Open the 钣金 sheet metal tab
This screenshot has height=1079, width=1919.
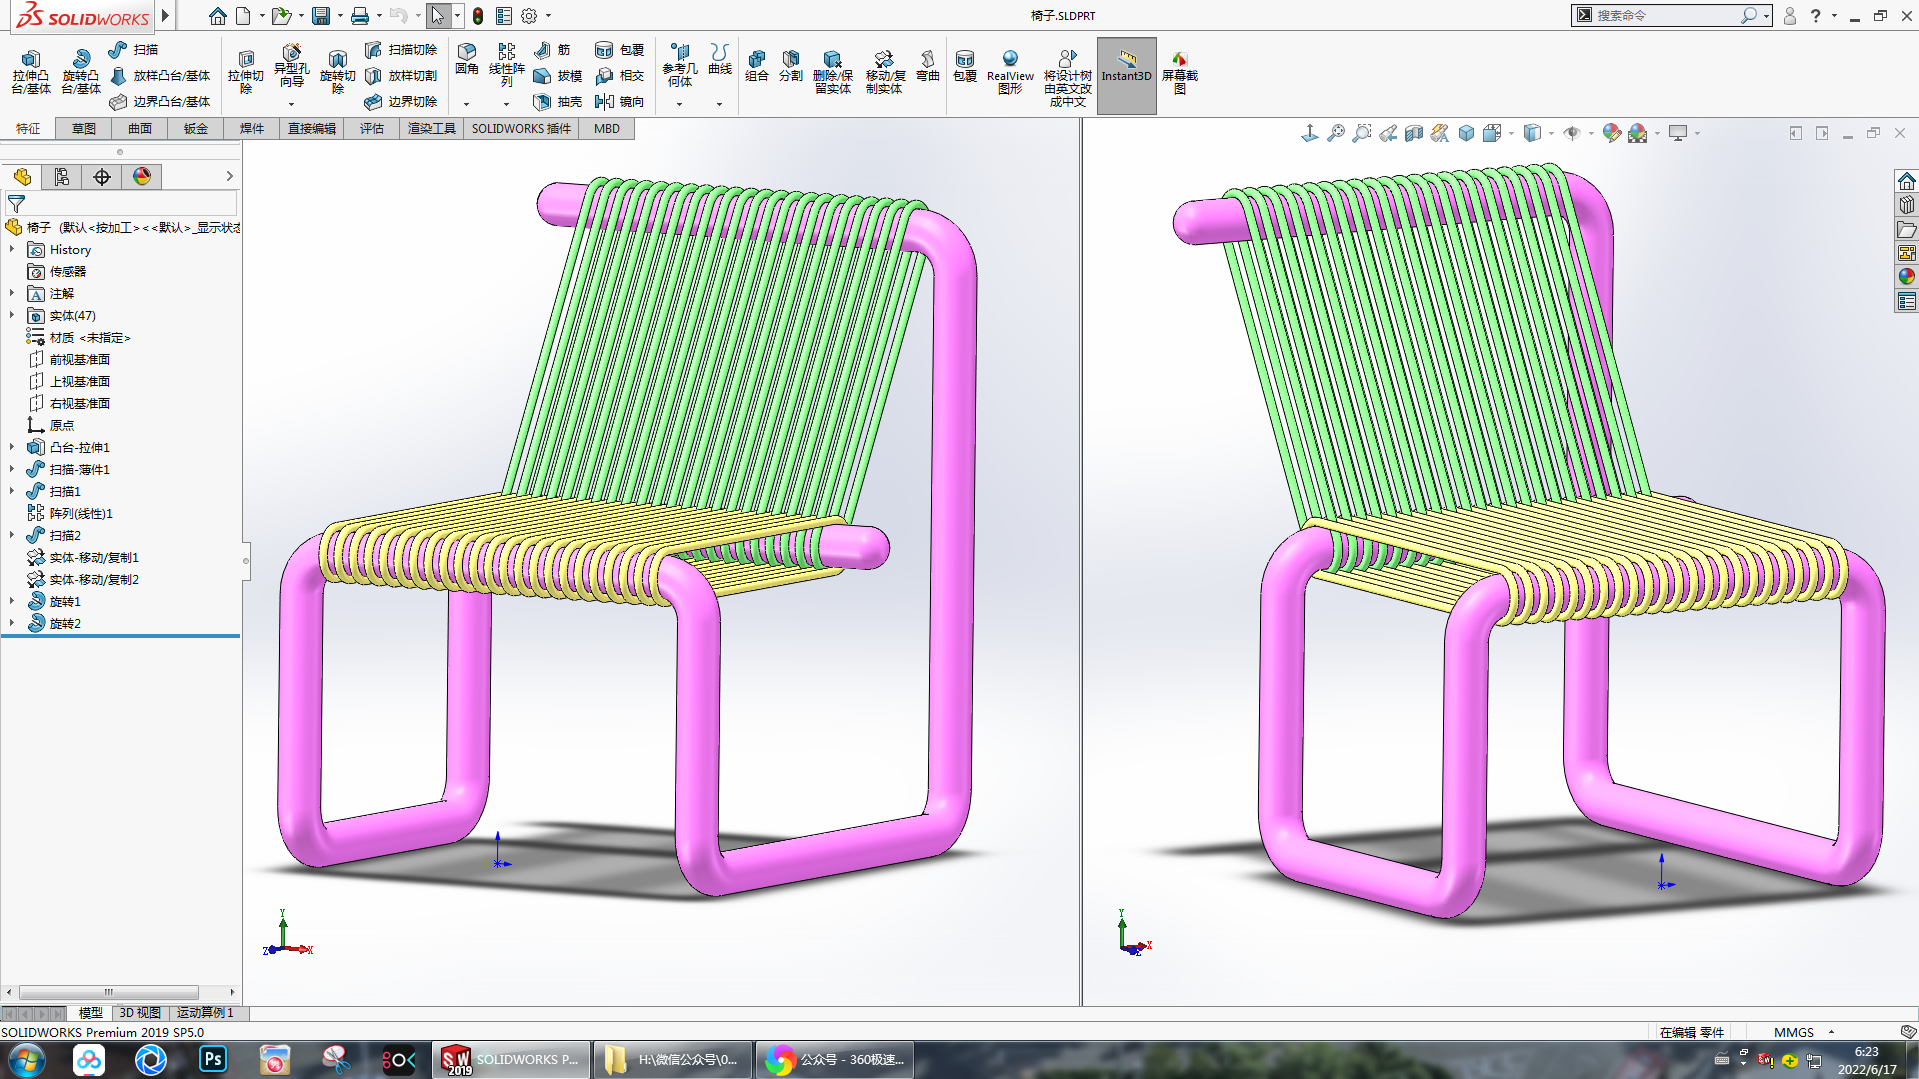click(x=196, y=128)
